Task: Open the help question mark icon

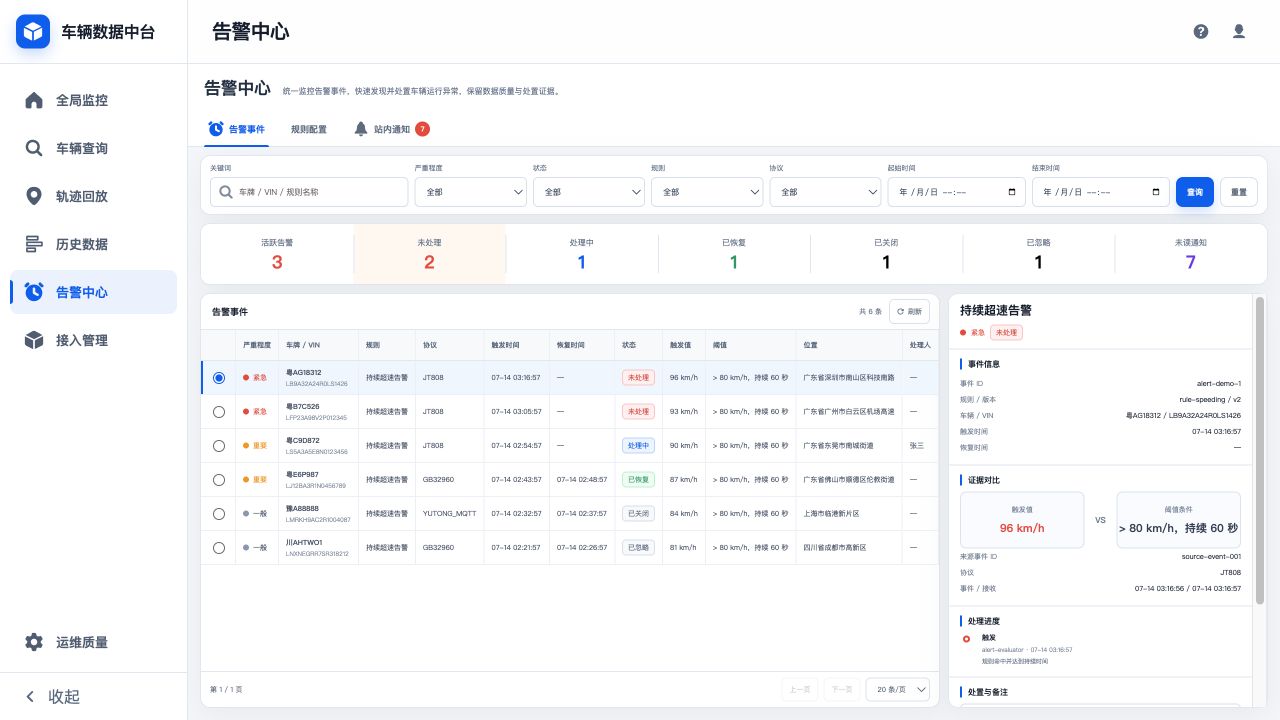Action: (1201, 31)
